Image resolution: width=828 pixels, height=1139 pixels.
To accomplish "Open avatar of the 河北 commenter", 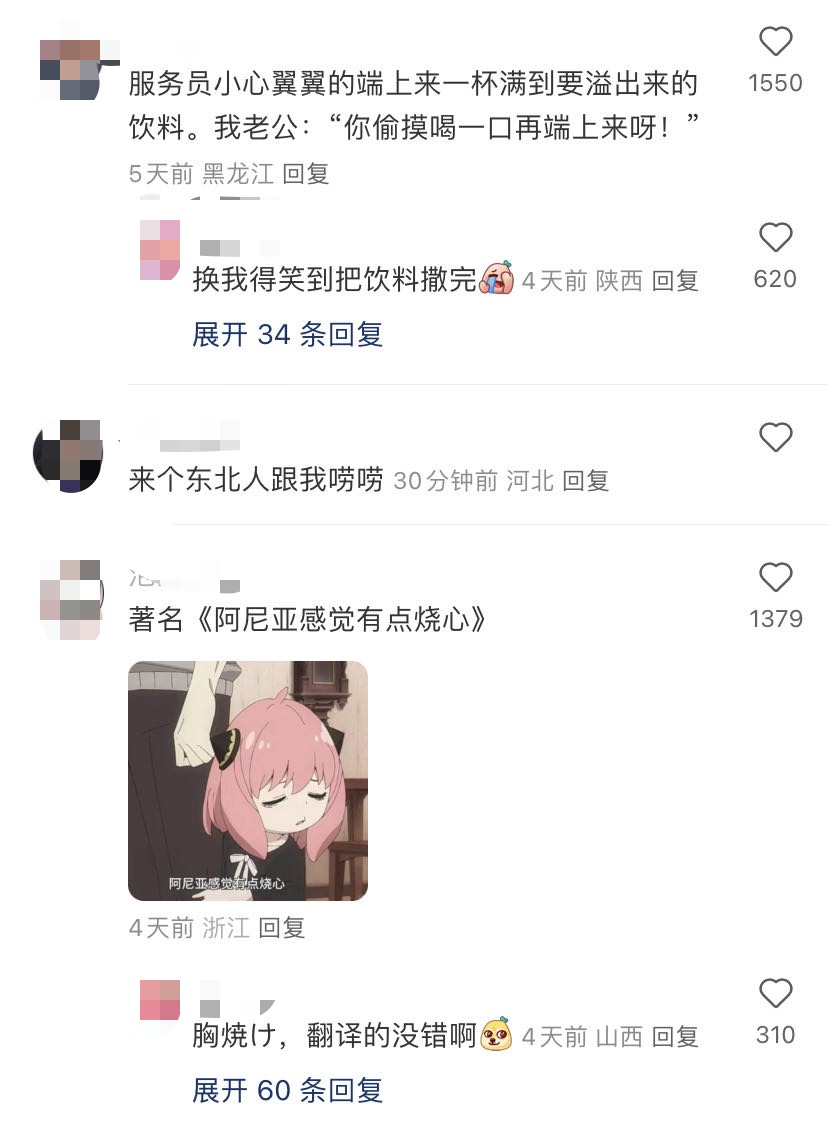I will (68, 456).
